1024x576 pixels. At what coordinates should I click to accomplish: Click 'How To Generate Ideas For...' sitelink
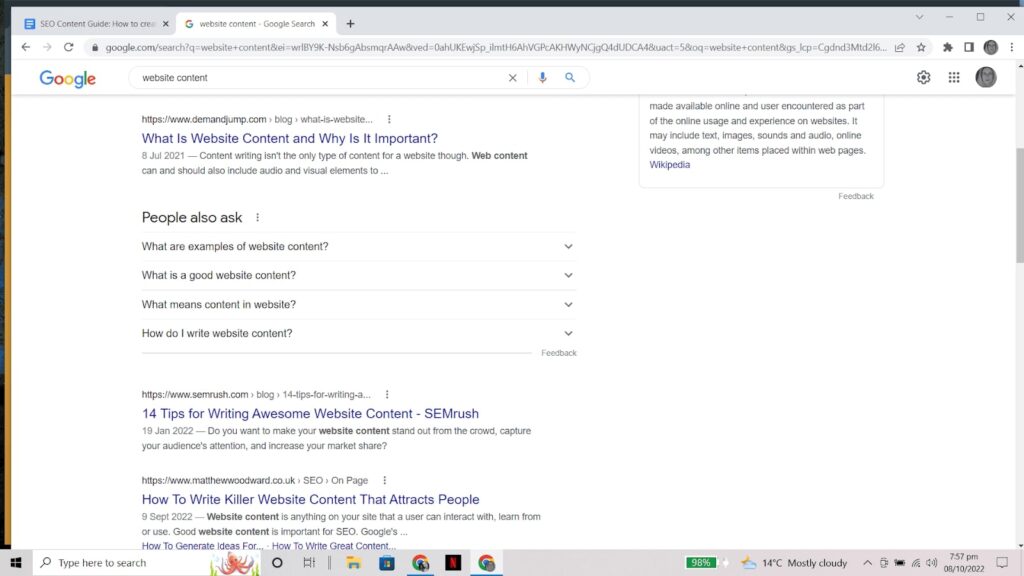(x=202, y=546)
